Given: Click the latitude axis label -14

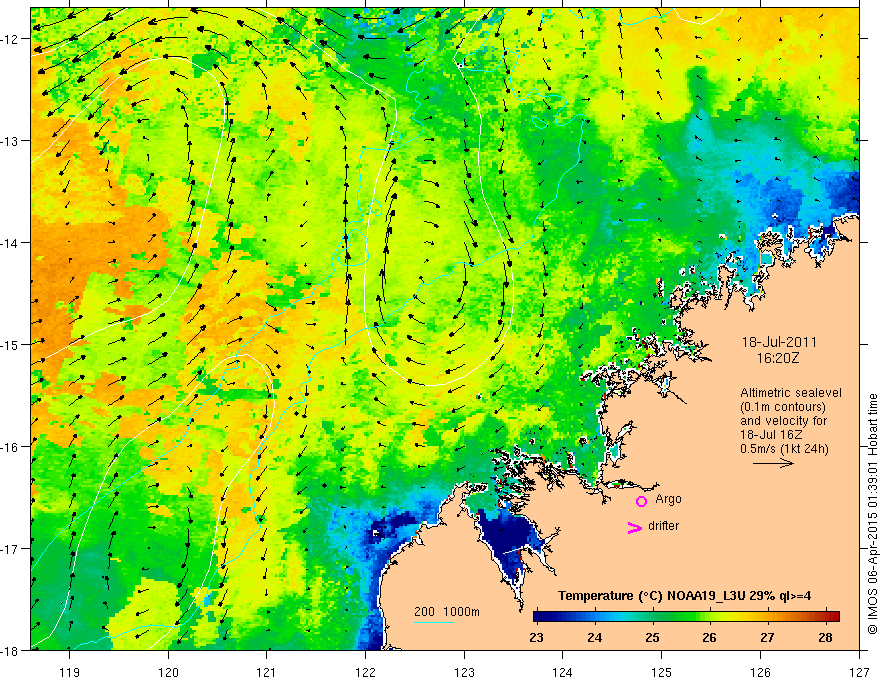Looking at the screenshot, I should pyautogui.click(x=11, y=243).
